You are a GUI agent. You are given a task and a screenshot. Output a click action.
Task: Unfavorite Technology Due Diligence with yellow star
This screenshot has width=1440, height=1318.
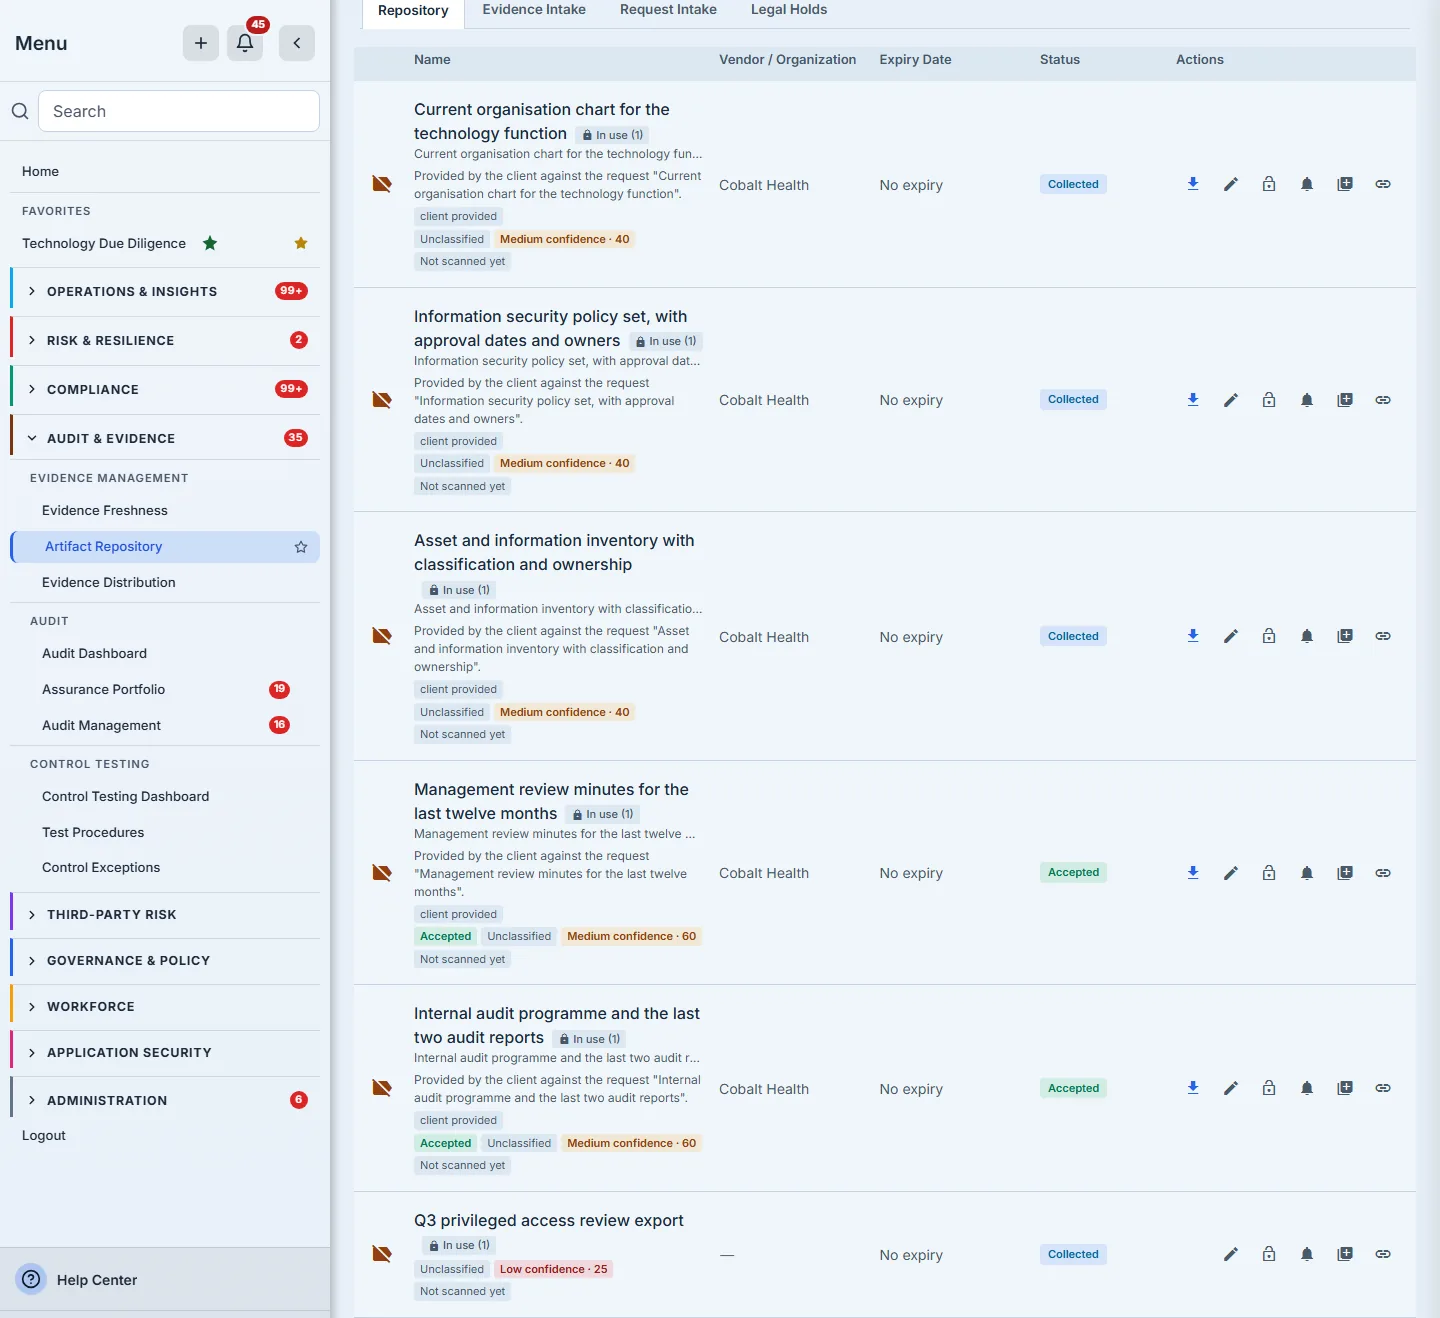(x=301, y=243)
